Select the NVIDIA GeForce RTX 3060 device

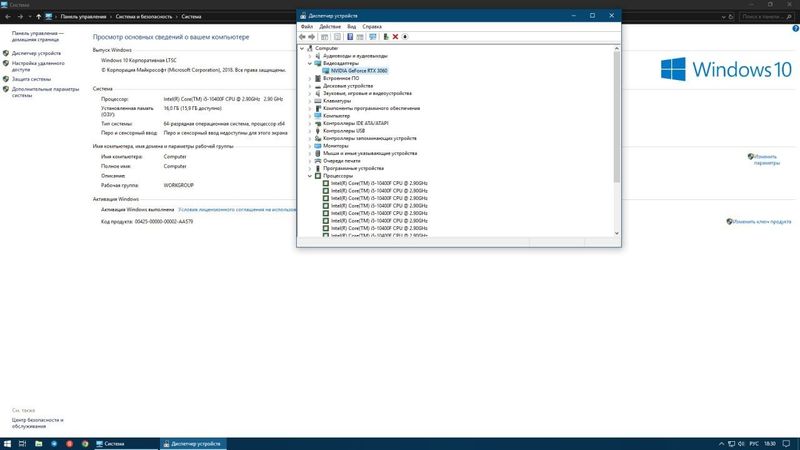click(x=359, y=71)
